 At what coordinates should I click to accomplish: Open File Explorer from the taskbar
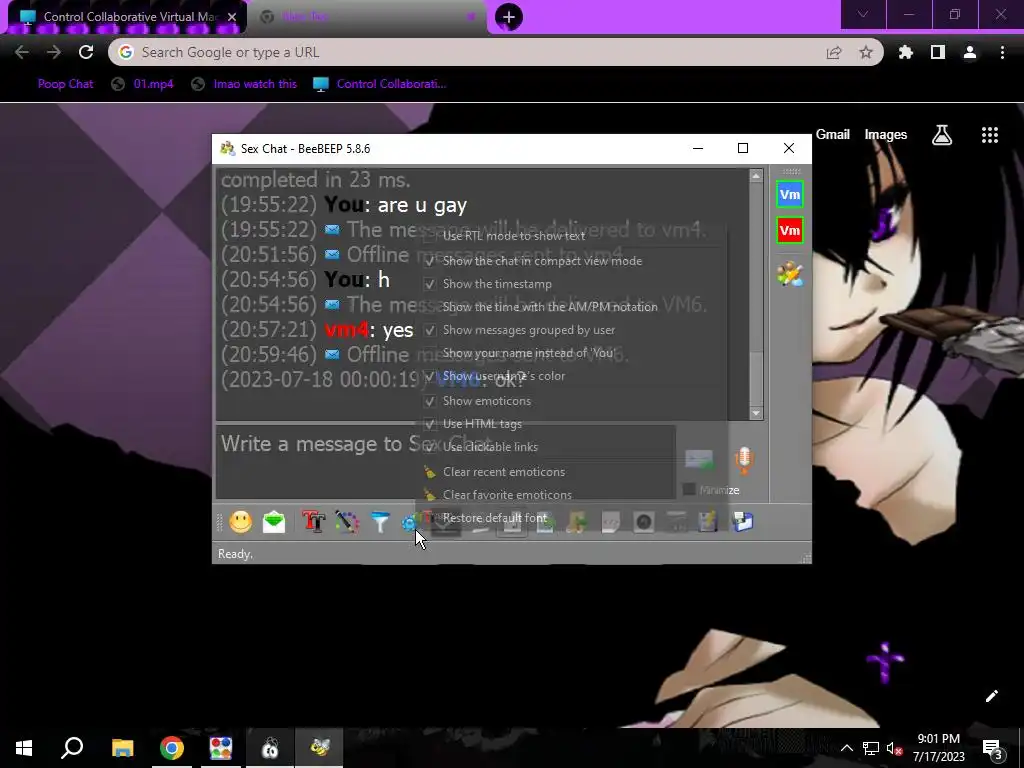122,748
